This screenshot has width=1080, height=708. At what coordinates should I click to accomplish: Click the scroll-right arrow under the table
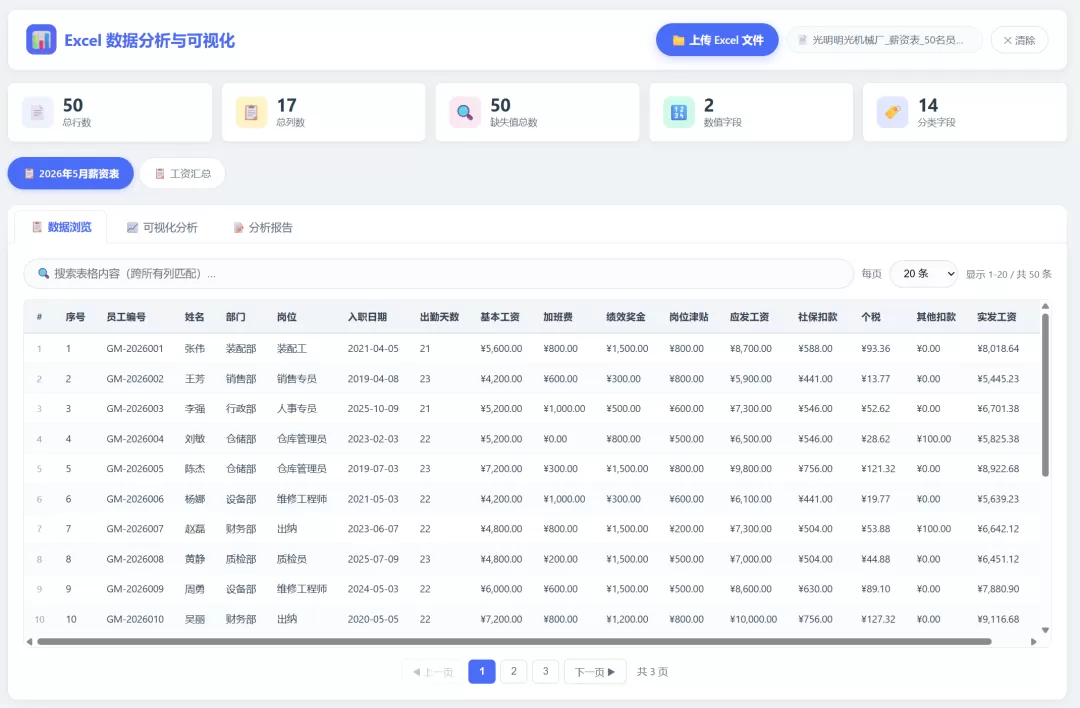click(x=1033, y=641)
